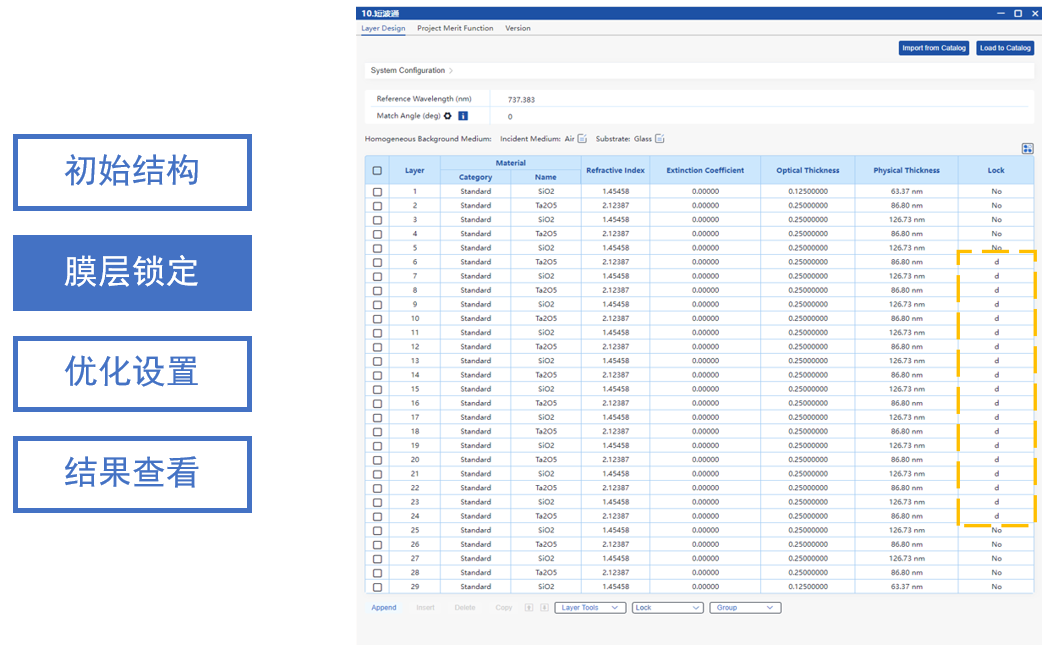Open the column settings icon above Lock column
1049x657 pixels.
point(1027,149)
